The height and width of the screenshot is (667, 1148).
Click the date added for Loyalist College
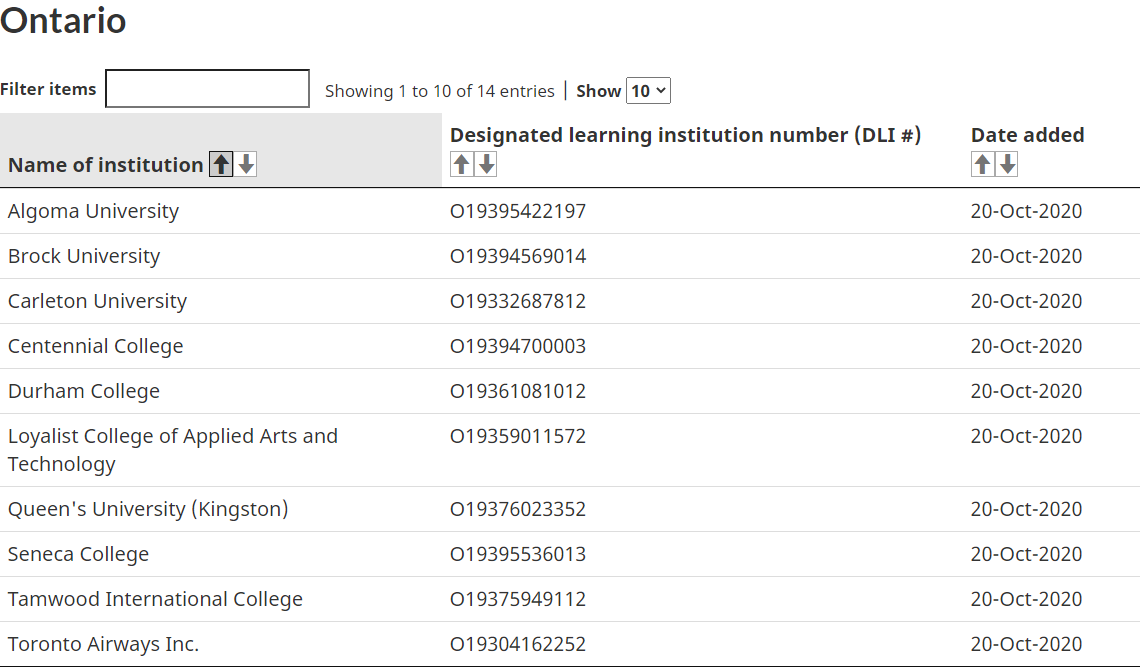pyautogui.click(x=1026, y=436)
